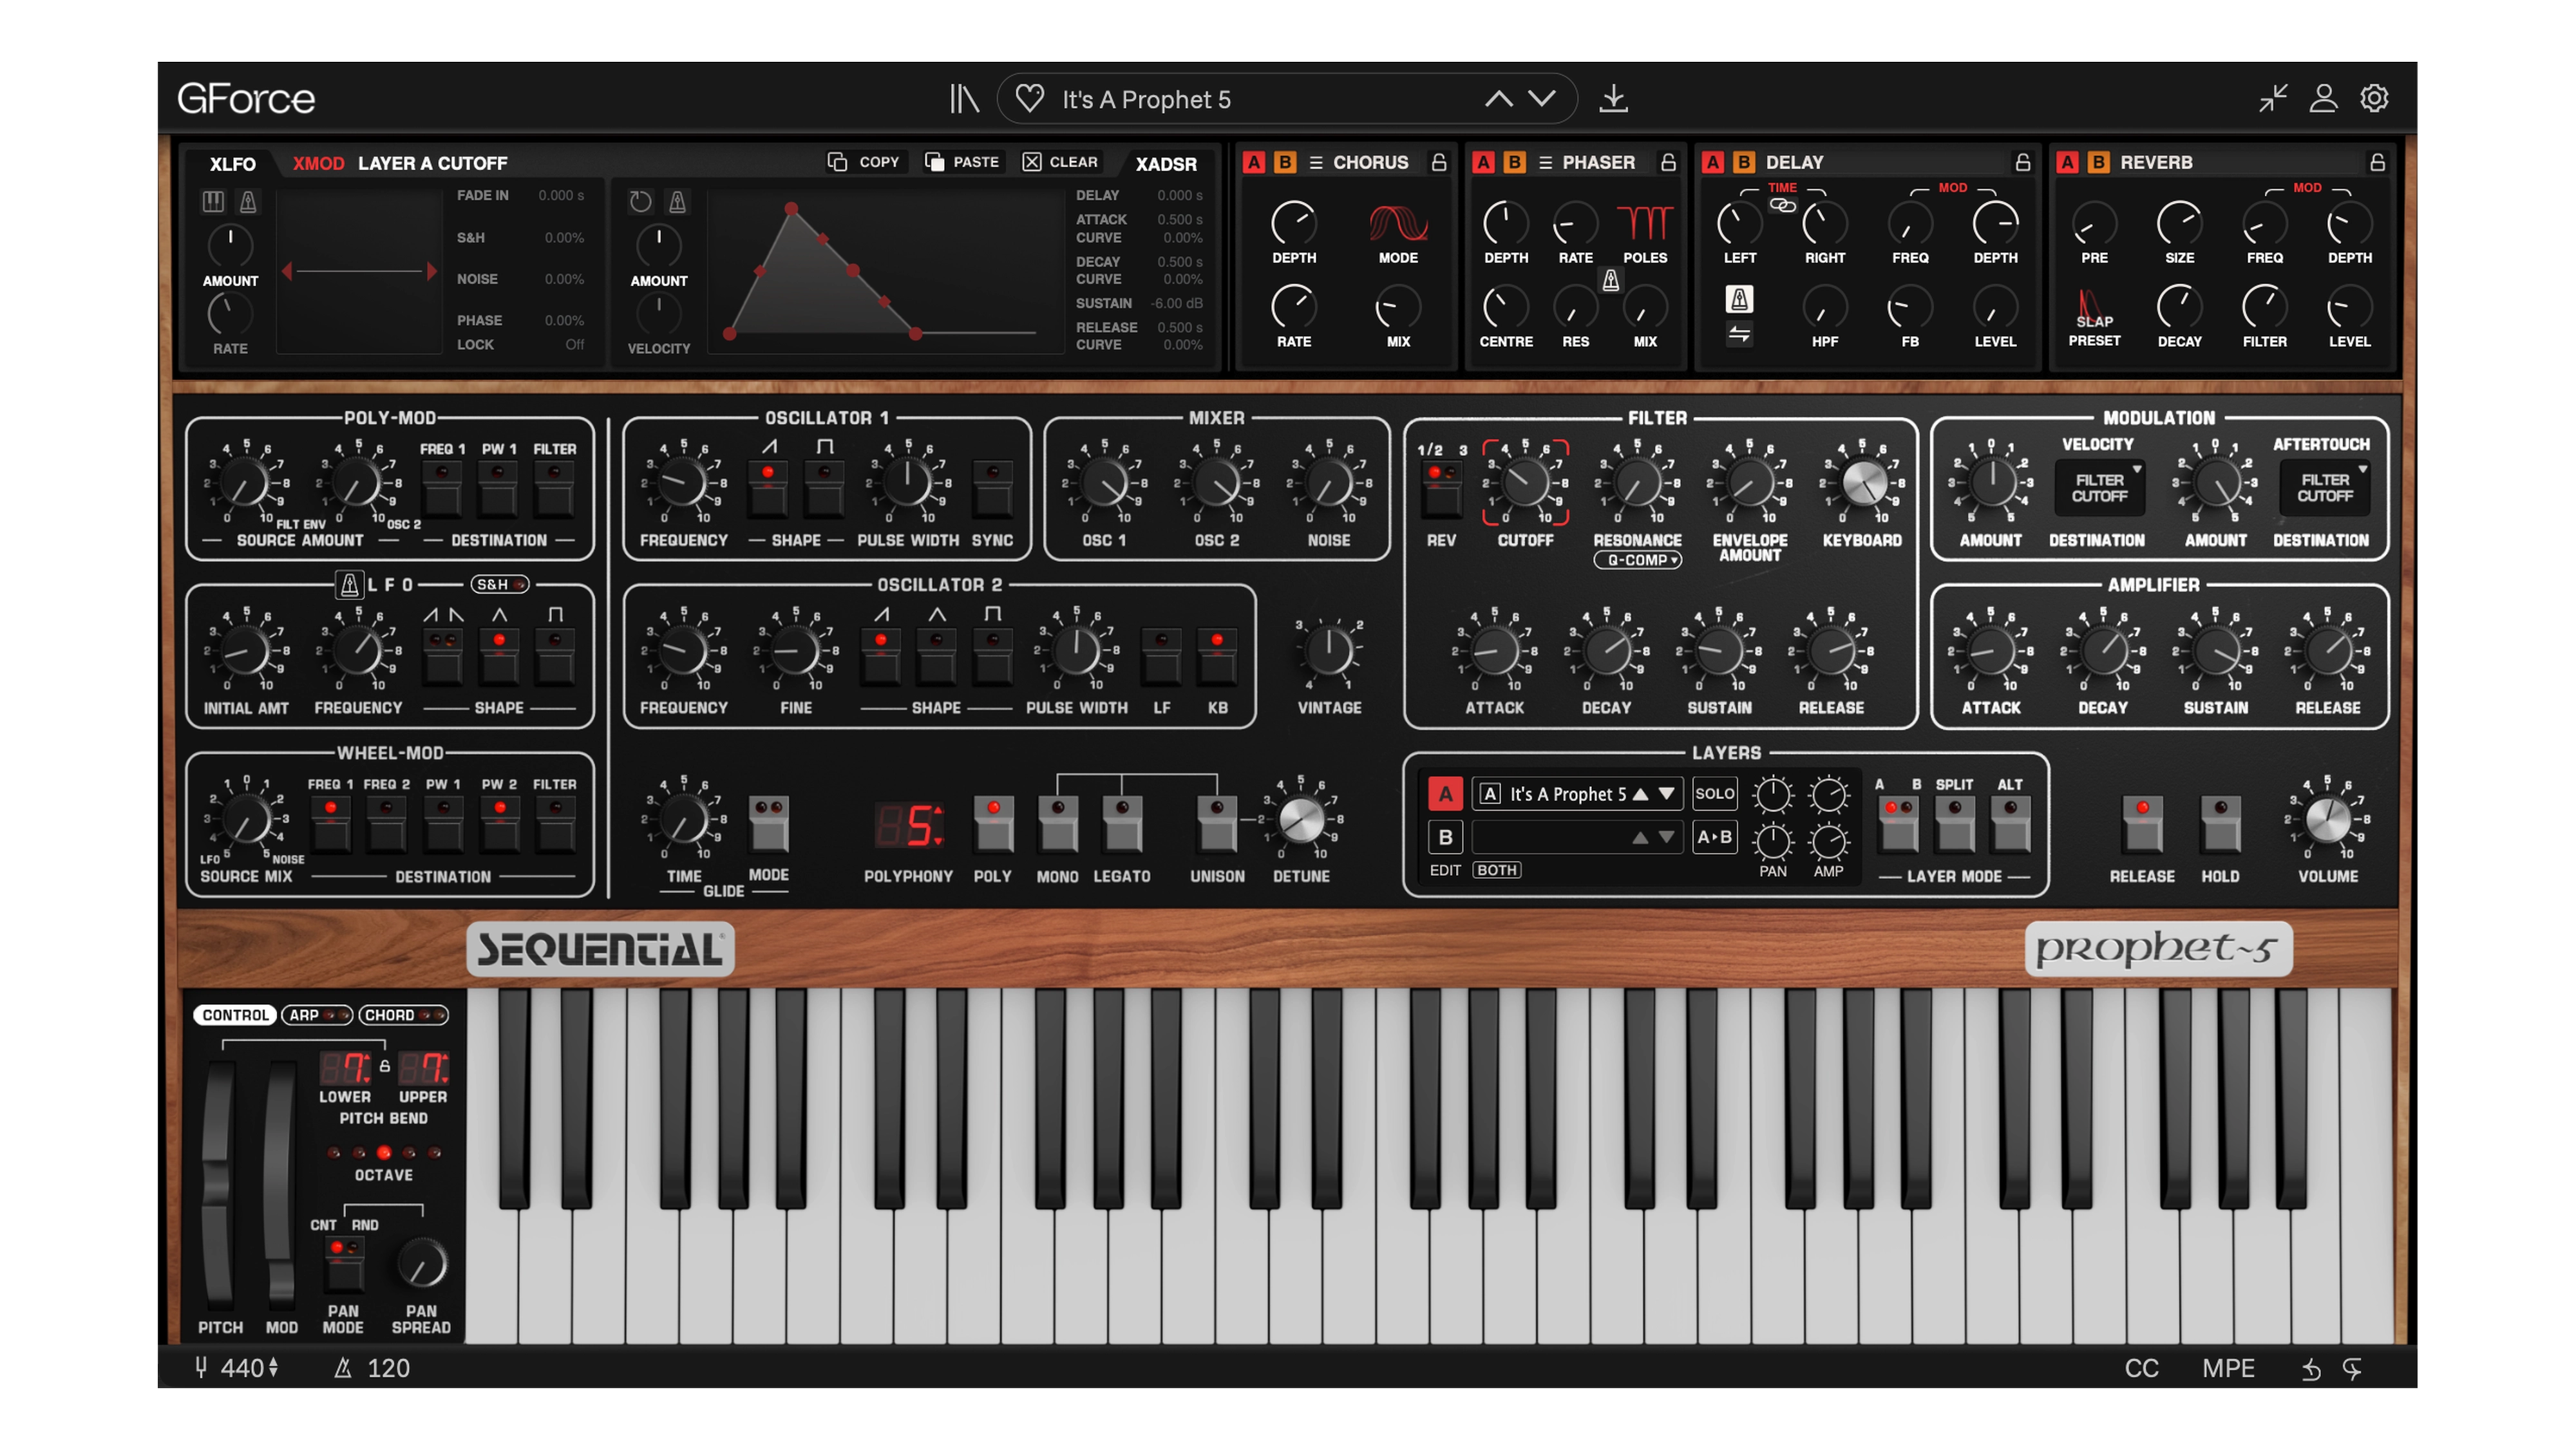The width and height of the screenshot is (2576, 1450).
Task: Click the PASTE button
Action: coord(962,162)
